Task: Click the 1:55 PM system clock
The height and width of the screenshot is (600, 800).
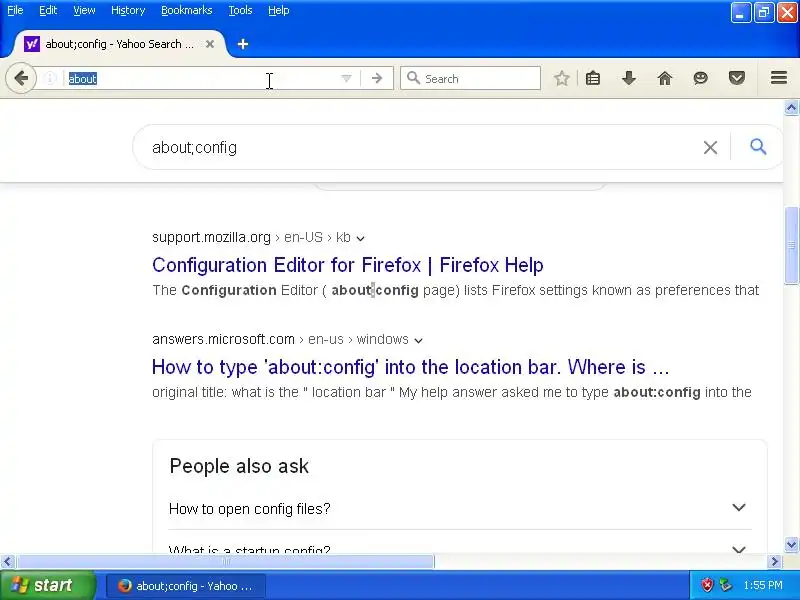Action: [763, 585]
